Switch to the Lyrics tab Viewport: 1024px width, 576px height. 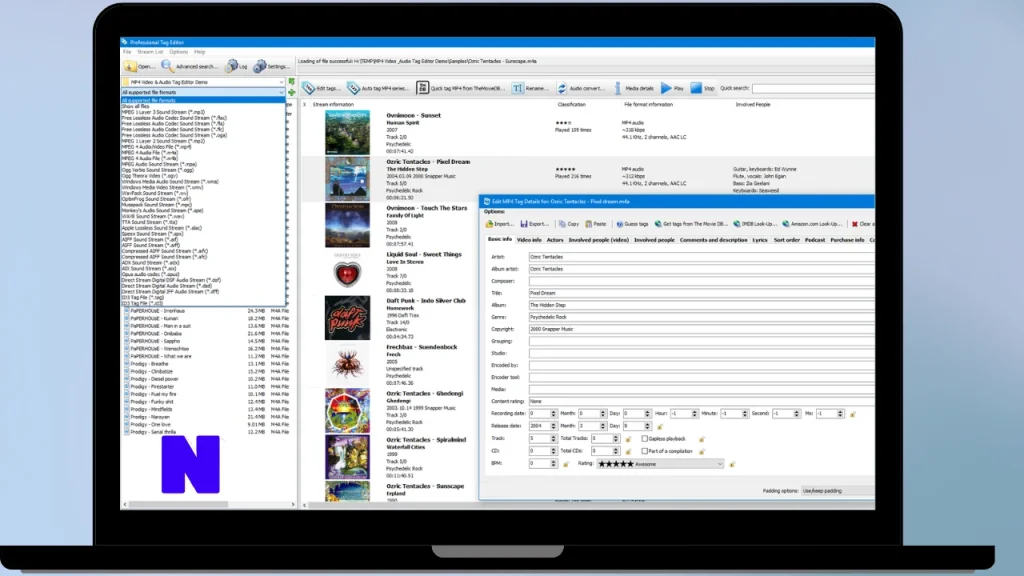[760, 240]
